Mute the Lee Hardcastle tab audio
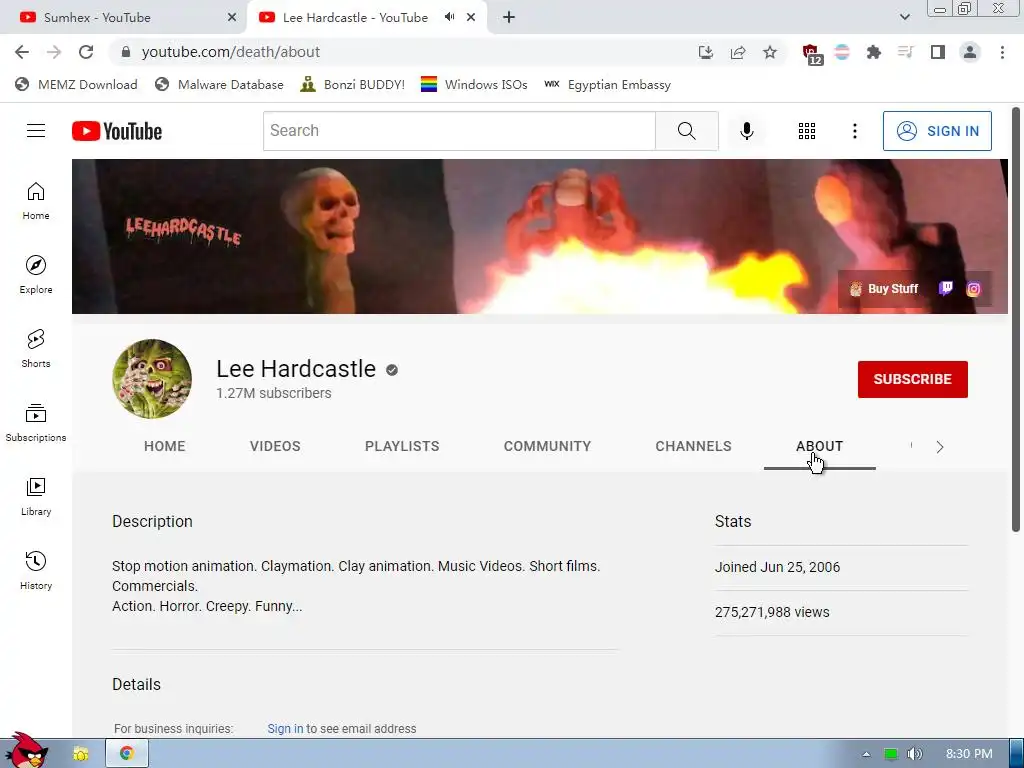Viewport: 1024px width, 768px height. click(x=449, y=17)
